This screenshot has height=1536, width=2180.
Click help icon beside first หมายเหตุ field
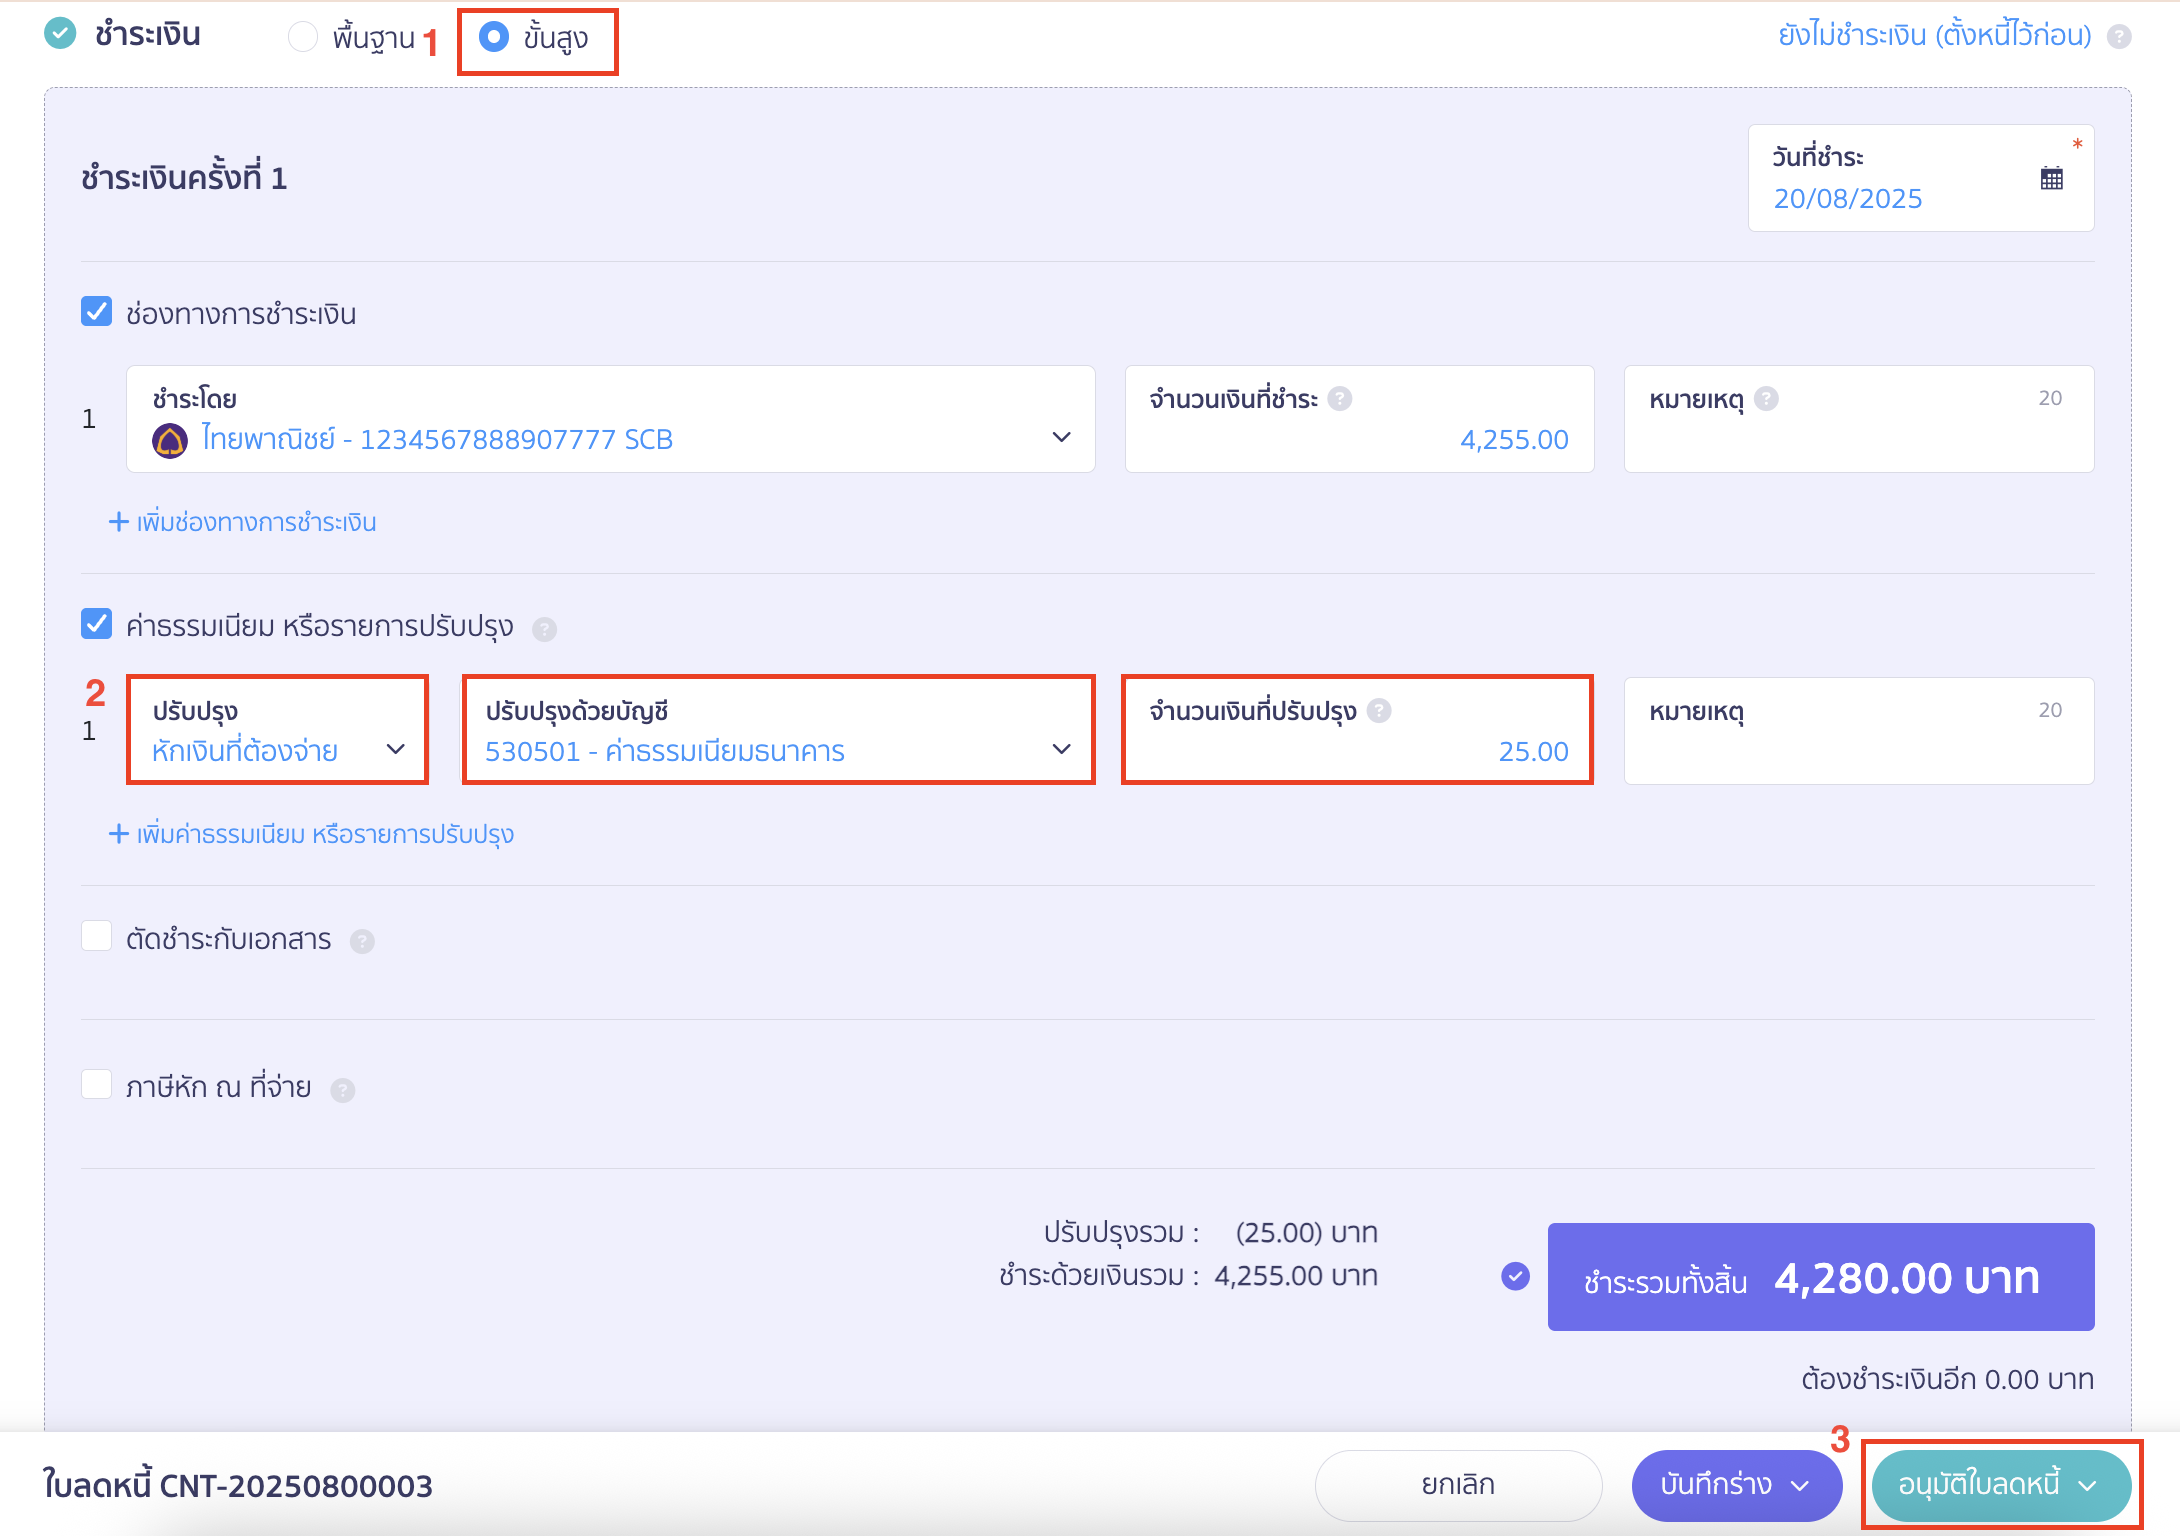click(x=1767, y=399)
